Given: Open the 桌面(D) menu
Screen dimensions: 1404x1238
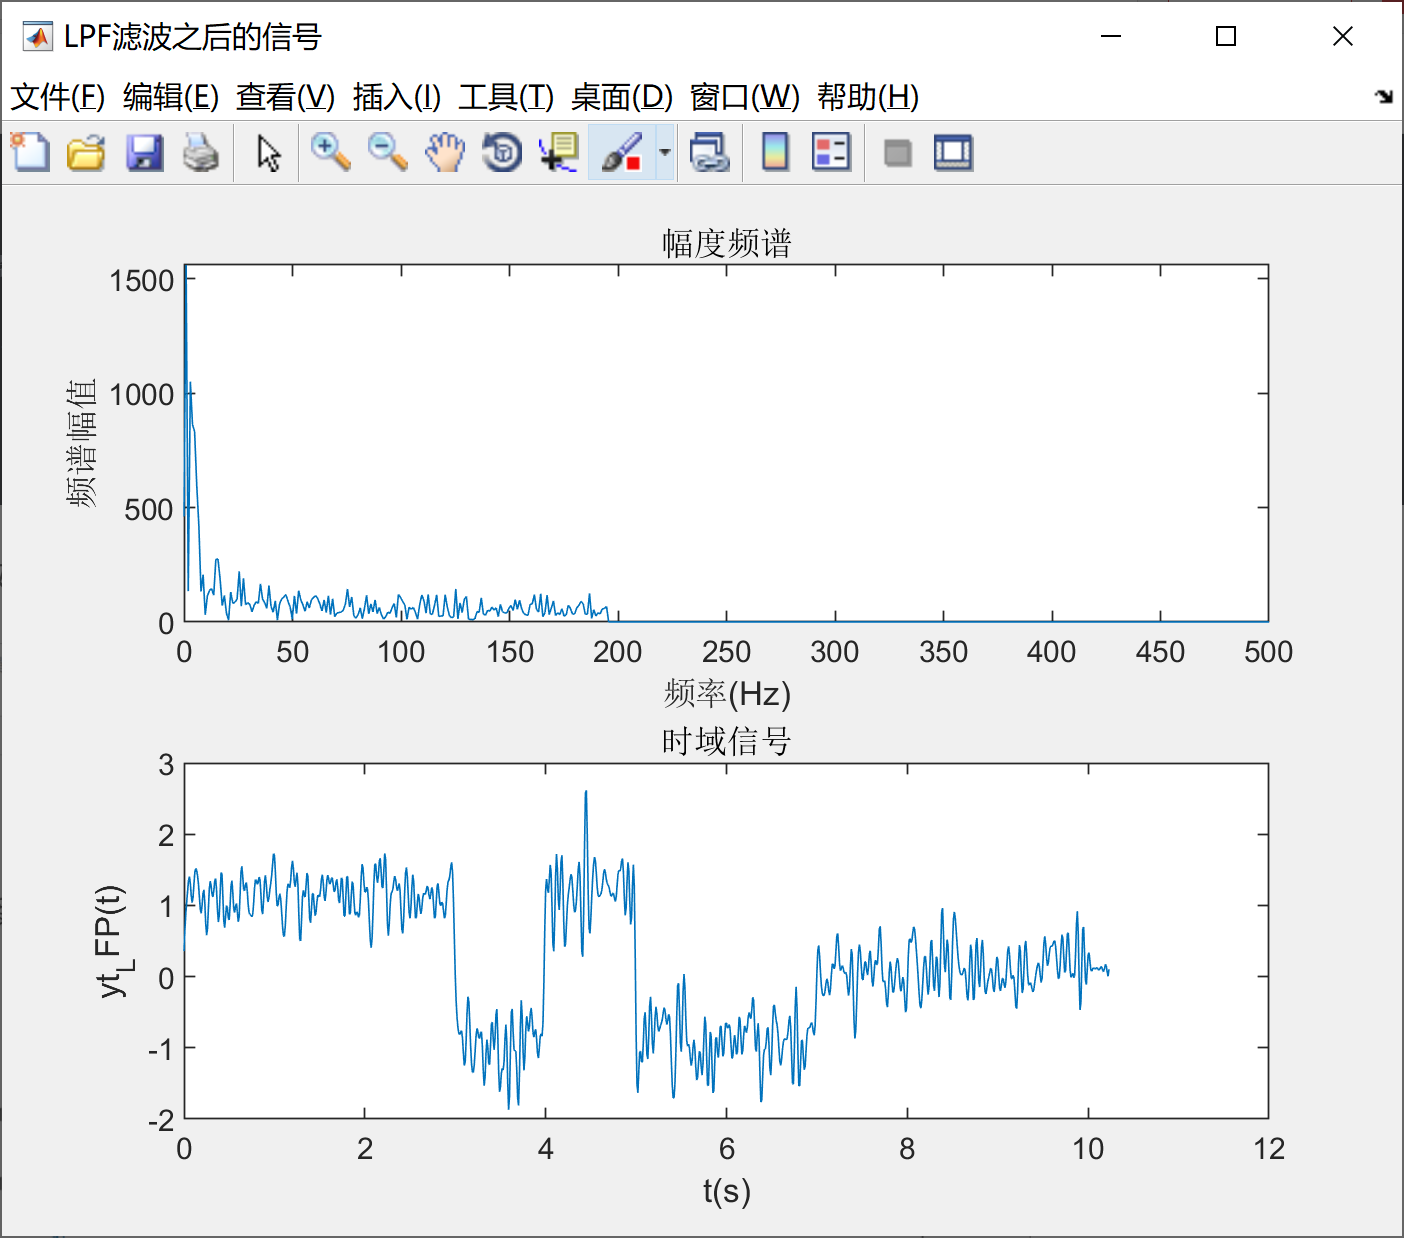Looking at the screenshot, I should pos(622,97).
